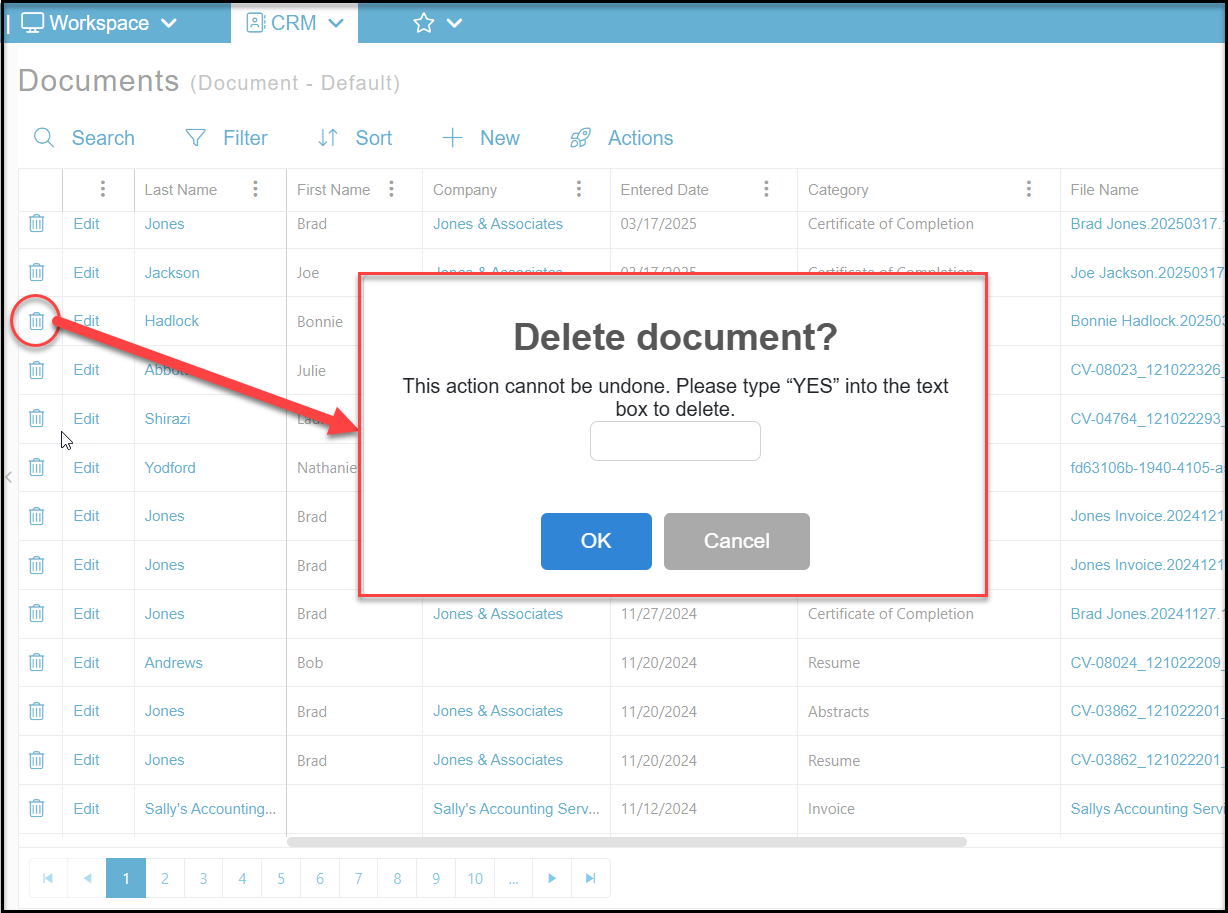This screenshot has height=913, width=1228.
Task: Expand the collapsed left side panel arrow
Action: click(9, 478)
